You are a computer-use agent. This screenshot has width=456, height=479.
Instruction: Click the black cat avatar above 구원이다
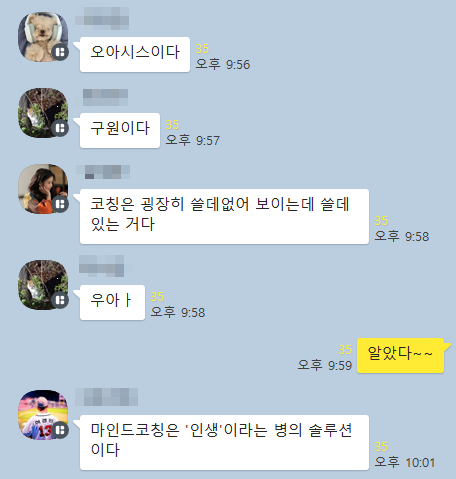click(x=43, y=113)
